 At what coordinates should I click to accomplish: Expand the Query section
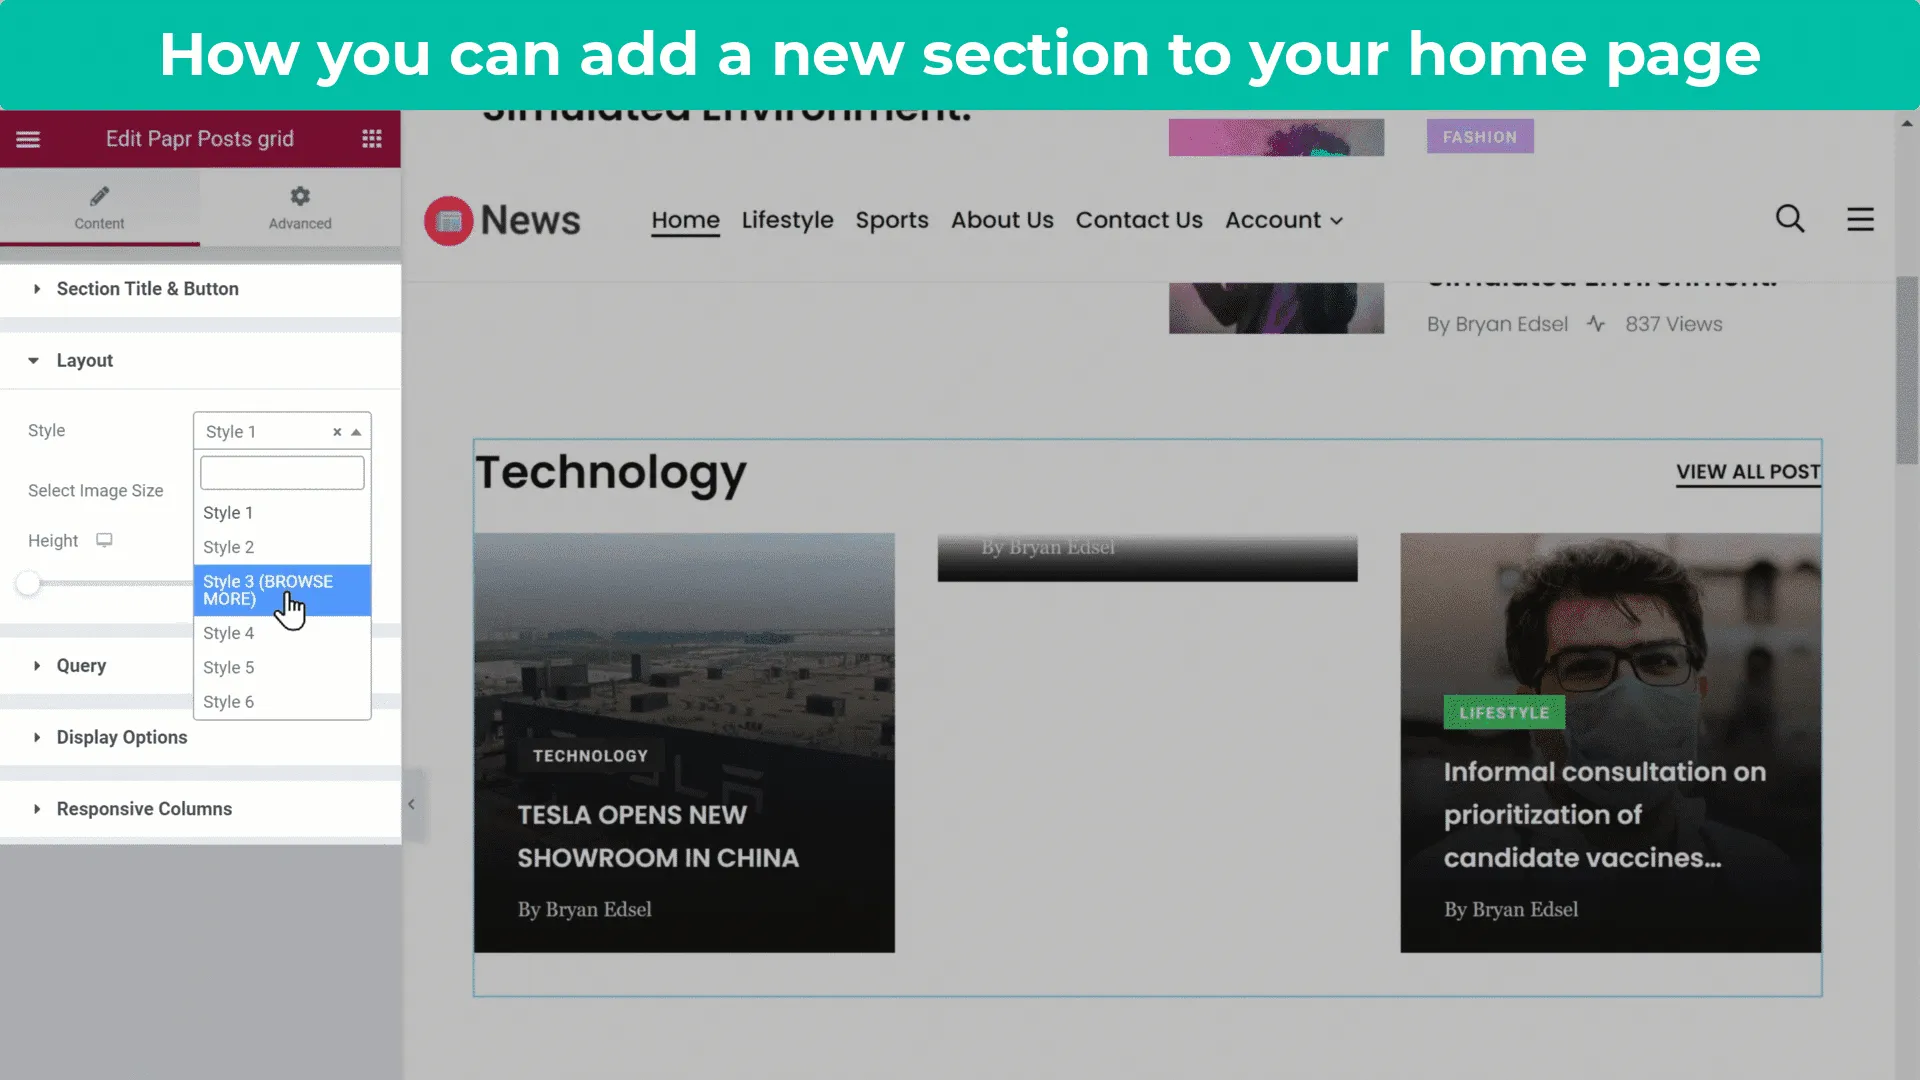pyautogui.click(x=80, y=666)
